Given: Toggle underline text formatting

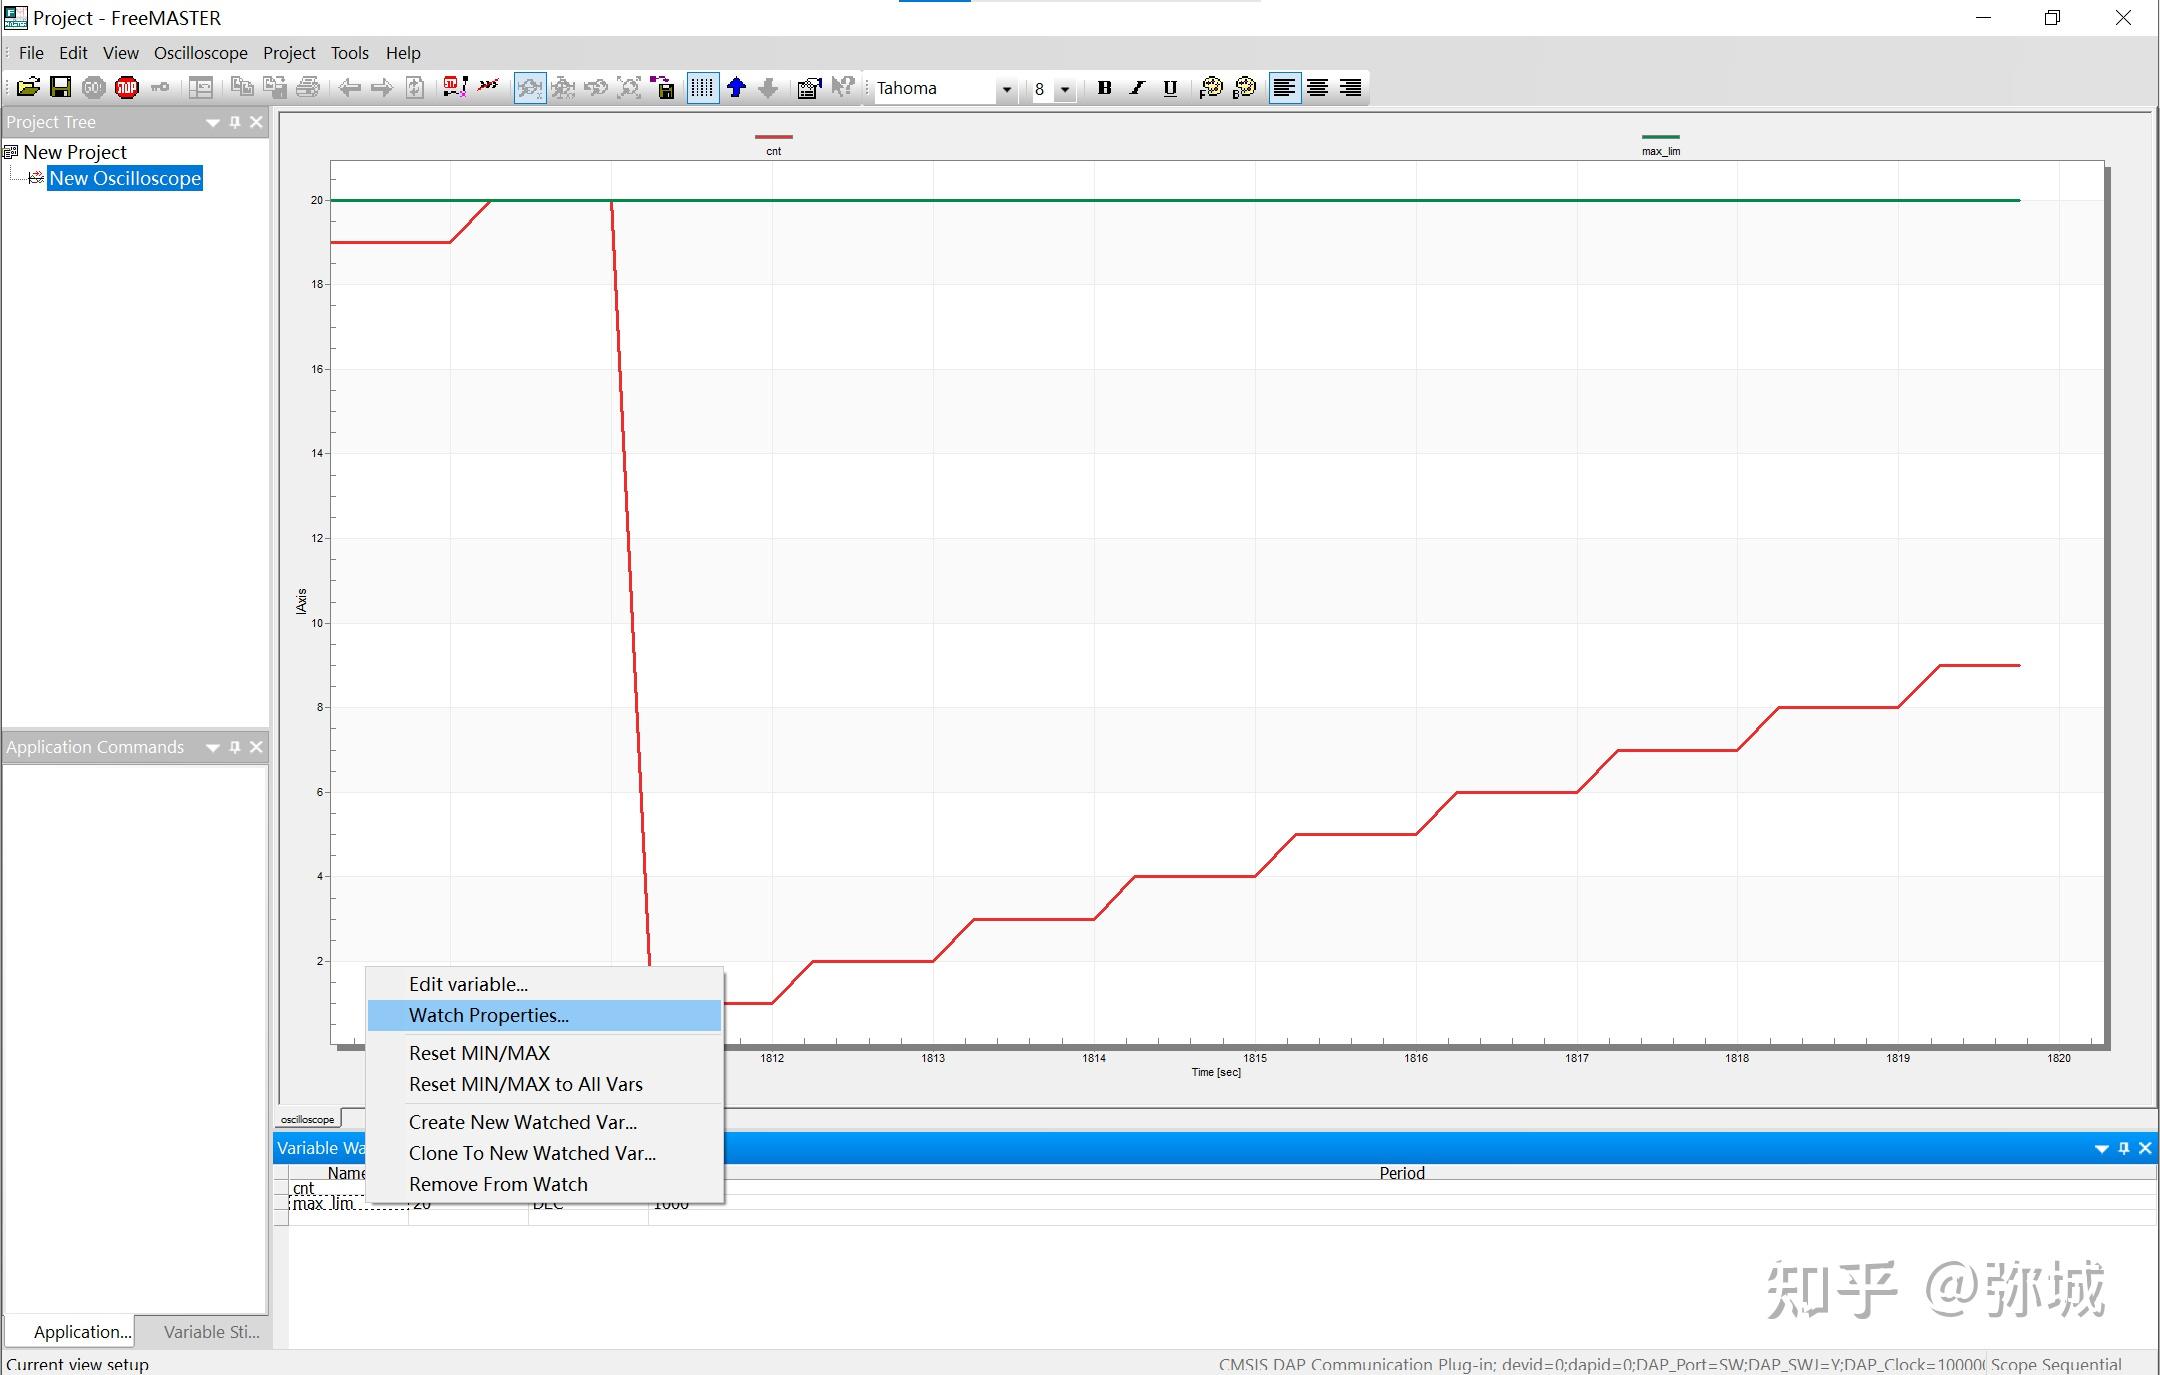Looking at the screenshot, I should (x=1170, y=88).
